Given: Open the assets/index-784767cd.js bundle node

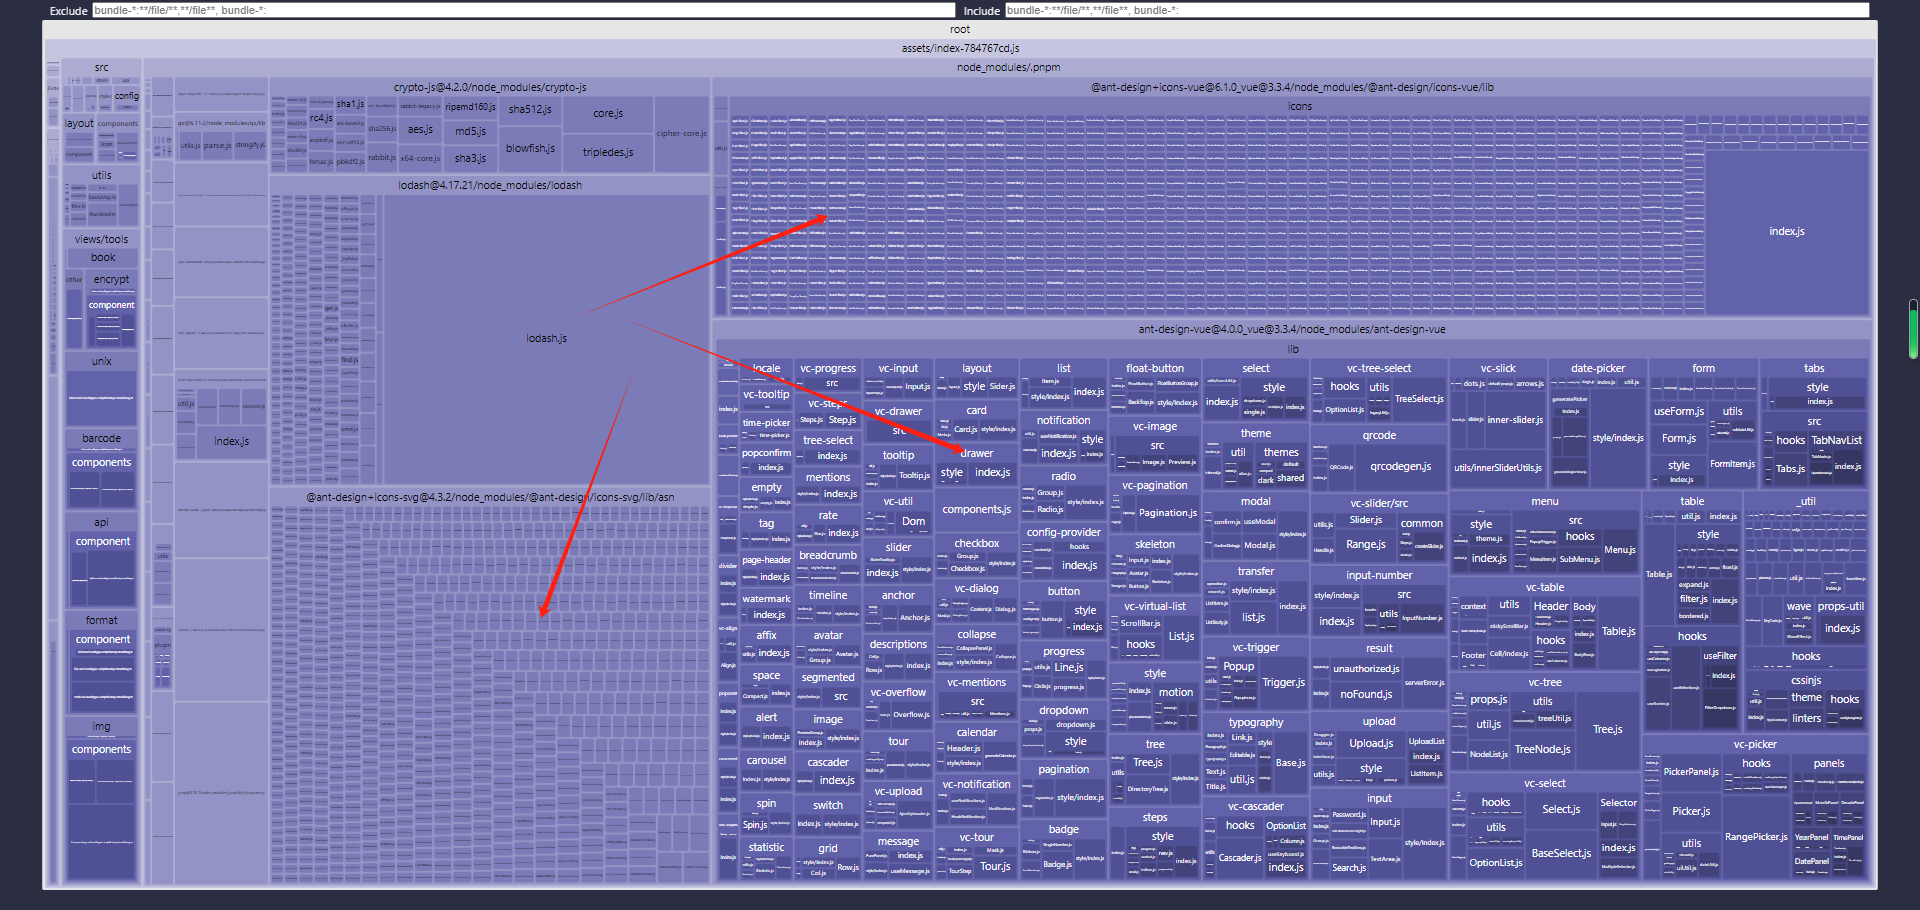Looking at the screenshot, I should 959,48.
